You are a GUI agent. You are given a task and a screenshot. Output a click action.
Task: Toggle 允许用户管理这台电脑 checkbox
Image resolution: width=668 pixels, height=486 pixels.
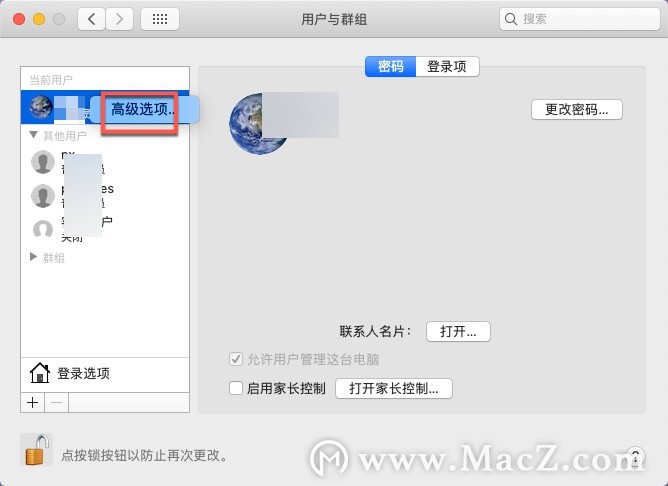236,359
